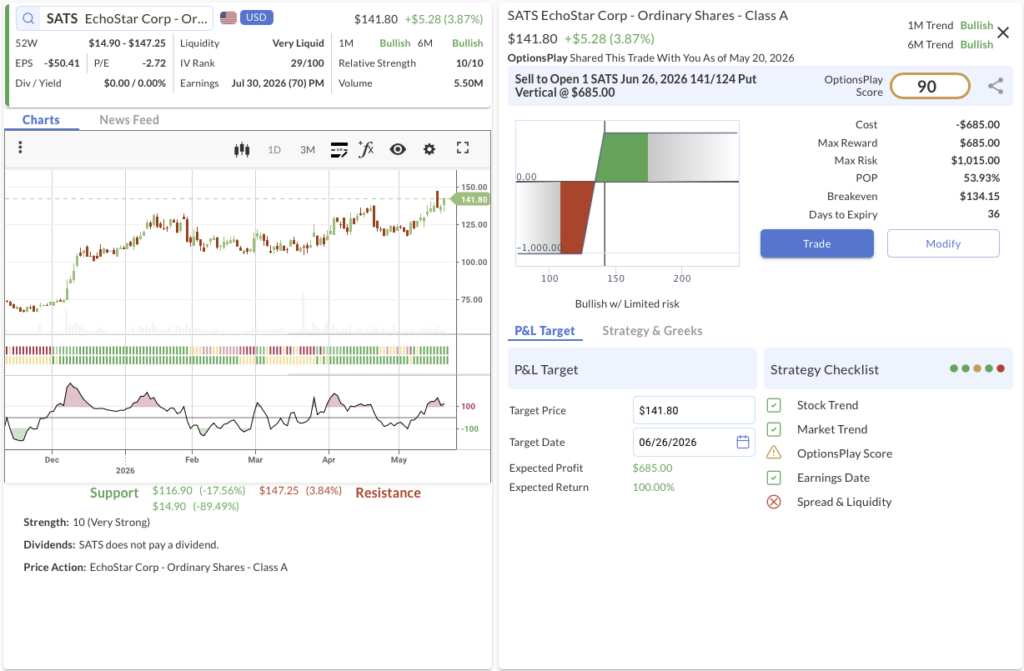This screenshot has height=671, width=1024.
Task: Click the search magnifier icon beside SATS
Action: click(x=28, y=19)
